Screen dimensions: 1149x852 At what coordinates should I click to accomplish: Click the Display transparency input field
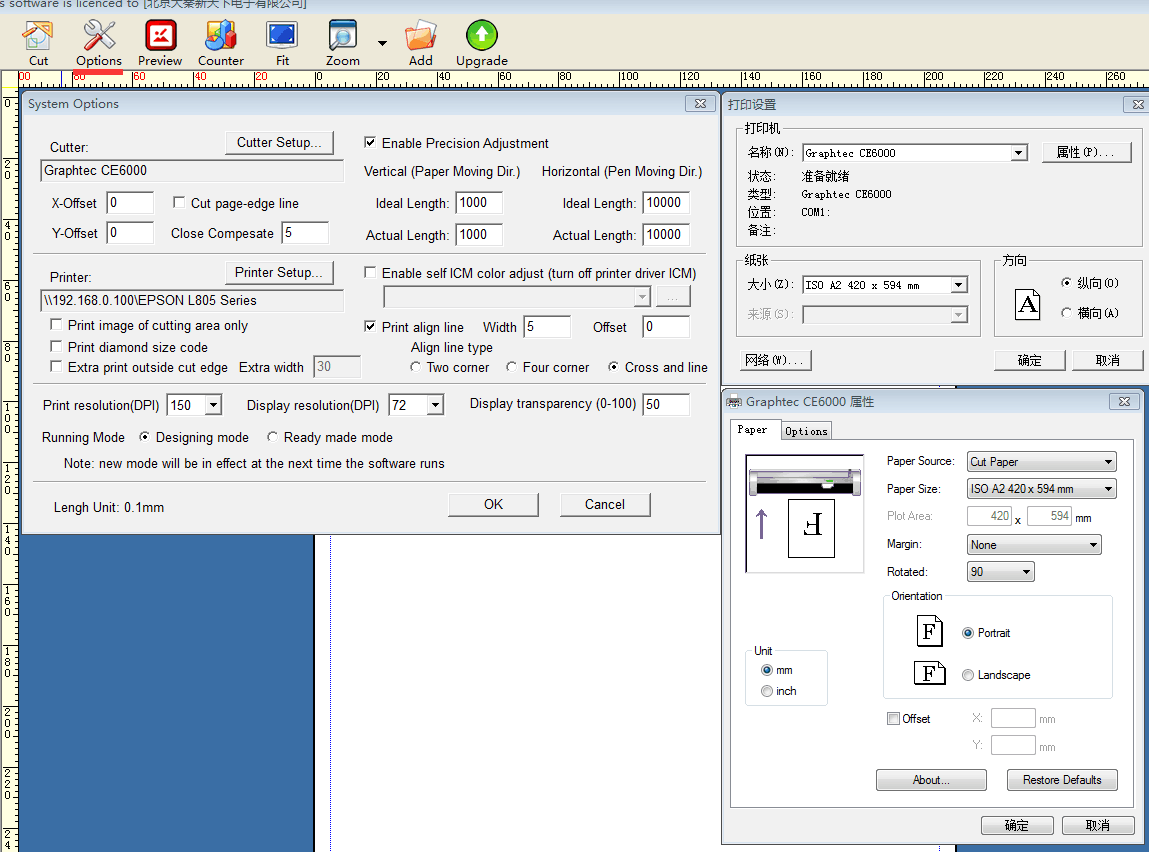tap(665, 404)
